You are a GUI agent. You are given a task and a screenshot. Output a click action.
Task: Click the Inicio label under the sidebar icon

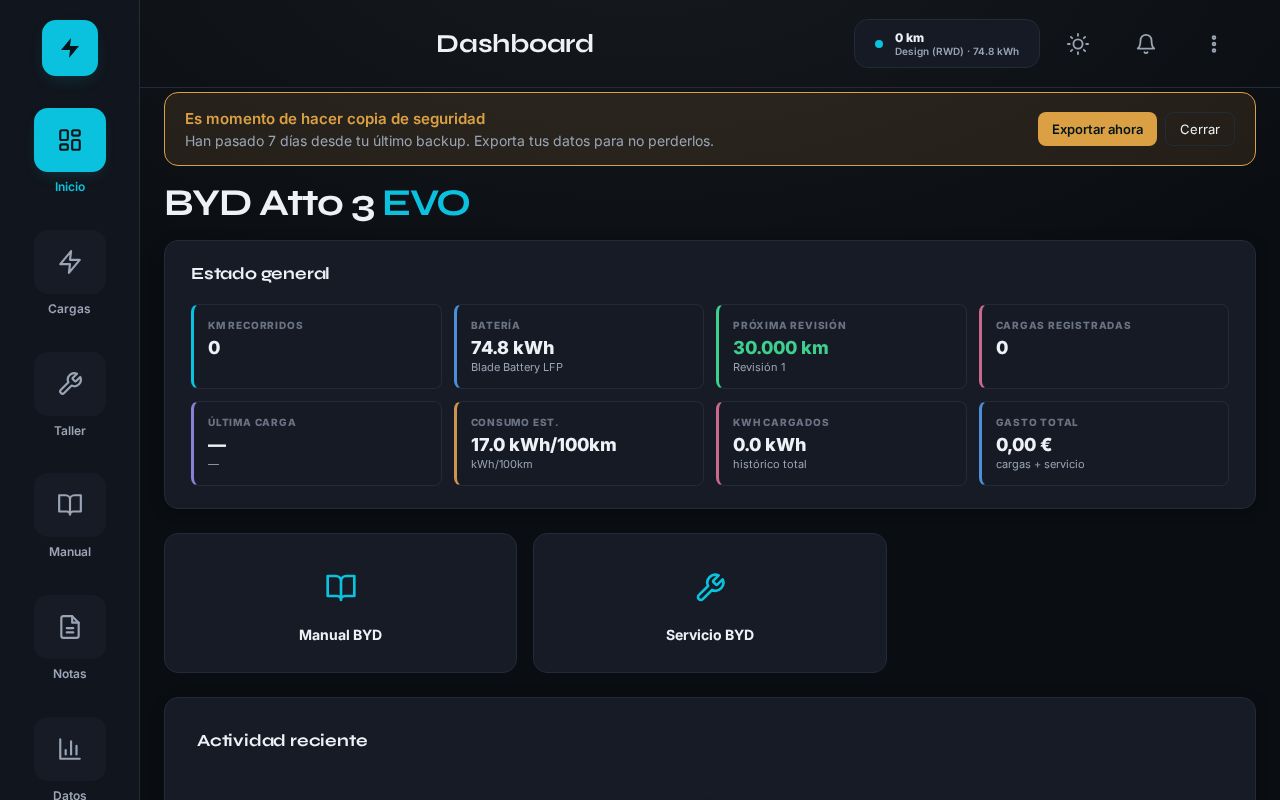tap(70, 187)
